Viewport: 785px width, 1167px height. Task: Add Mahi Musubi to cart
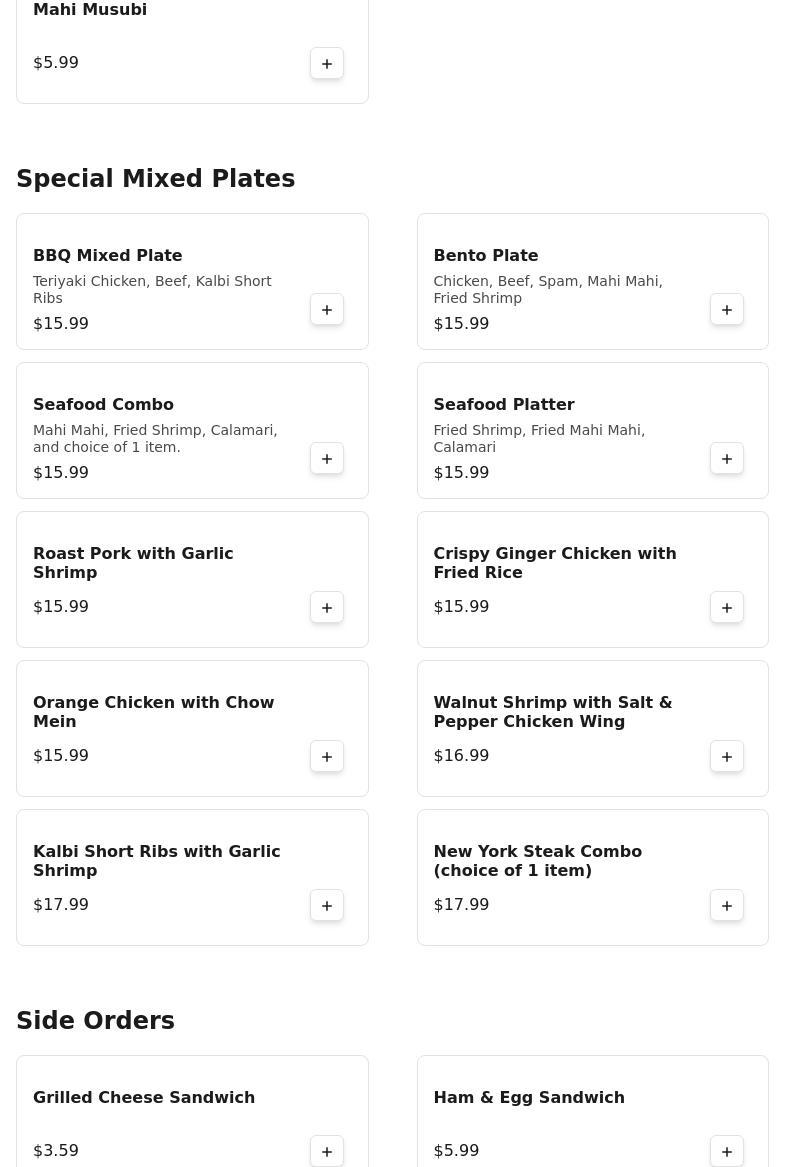(x=327, y=64)
